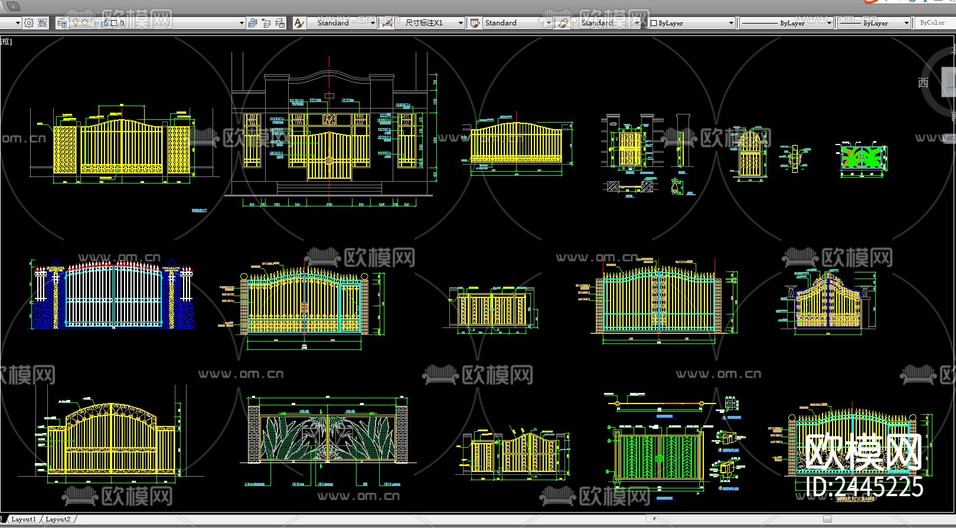The height and width of the screenshot is (528, 956).
Task: Open the Dimension Style manager icon
Action: (386, 23)
